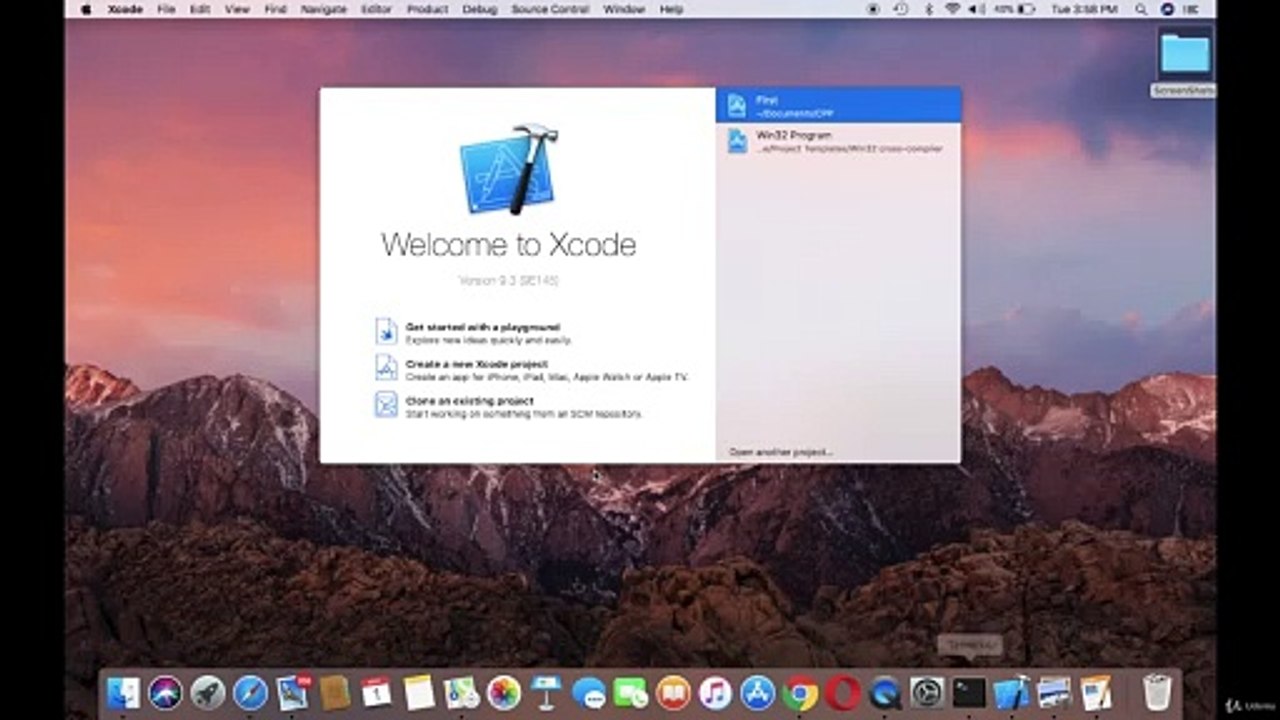Open FaceTime green icon in Dock
1280x720 pixels.
(631, 692)
